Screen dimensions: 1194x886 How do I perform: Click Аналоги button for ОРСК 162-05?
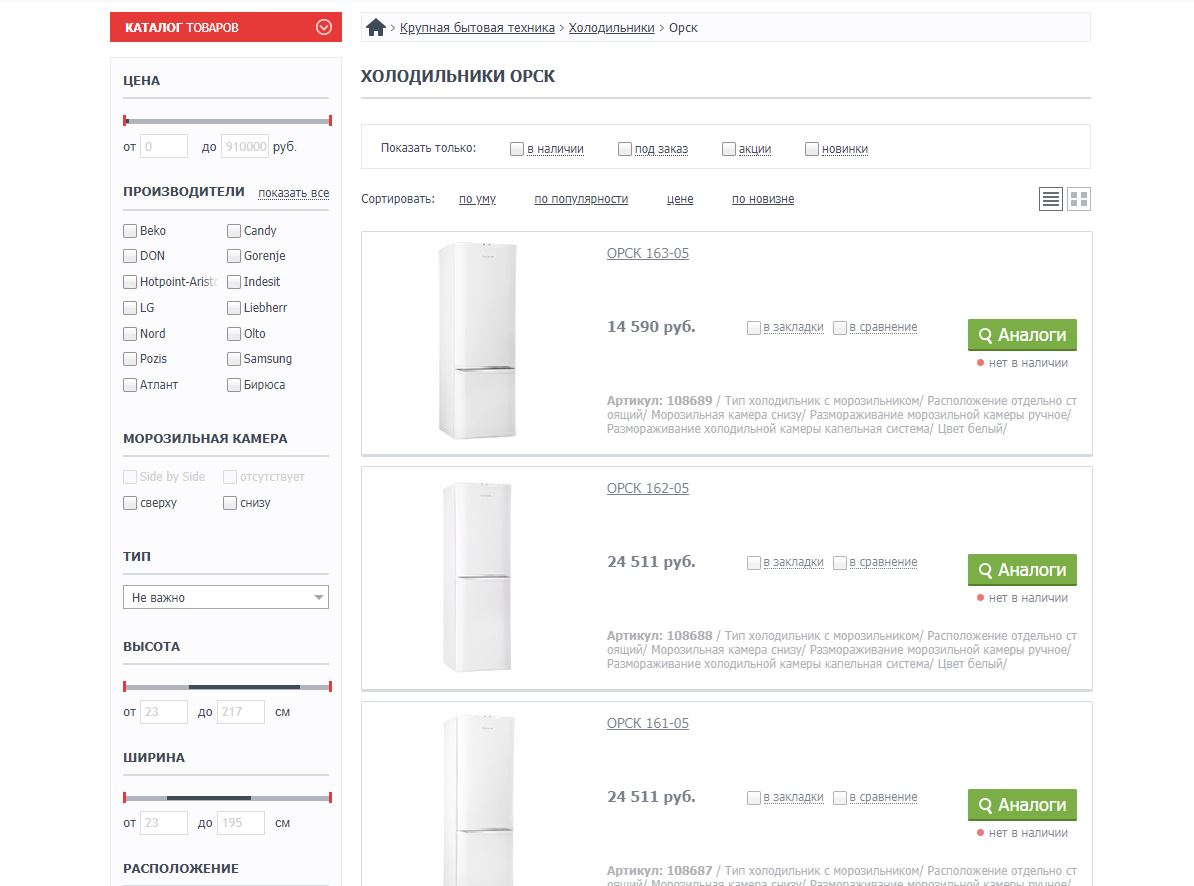(x=1022, y=570)
